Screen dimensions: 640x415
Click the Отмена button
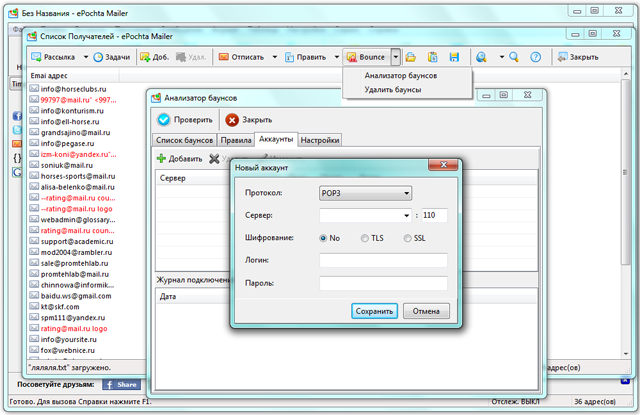click(x=426, y=311)
